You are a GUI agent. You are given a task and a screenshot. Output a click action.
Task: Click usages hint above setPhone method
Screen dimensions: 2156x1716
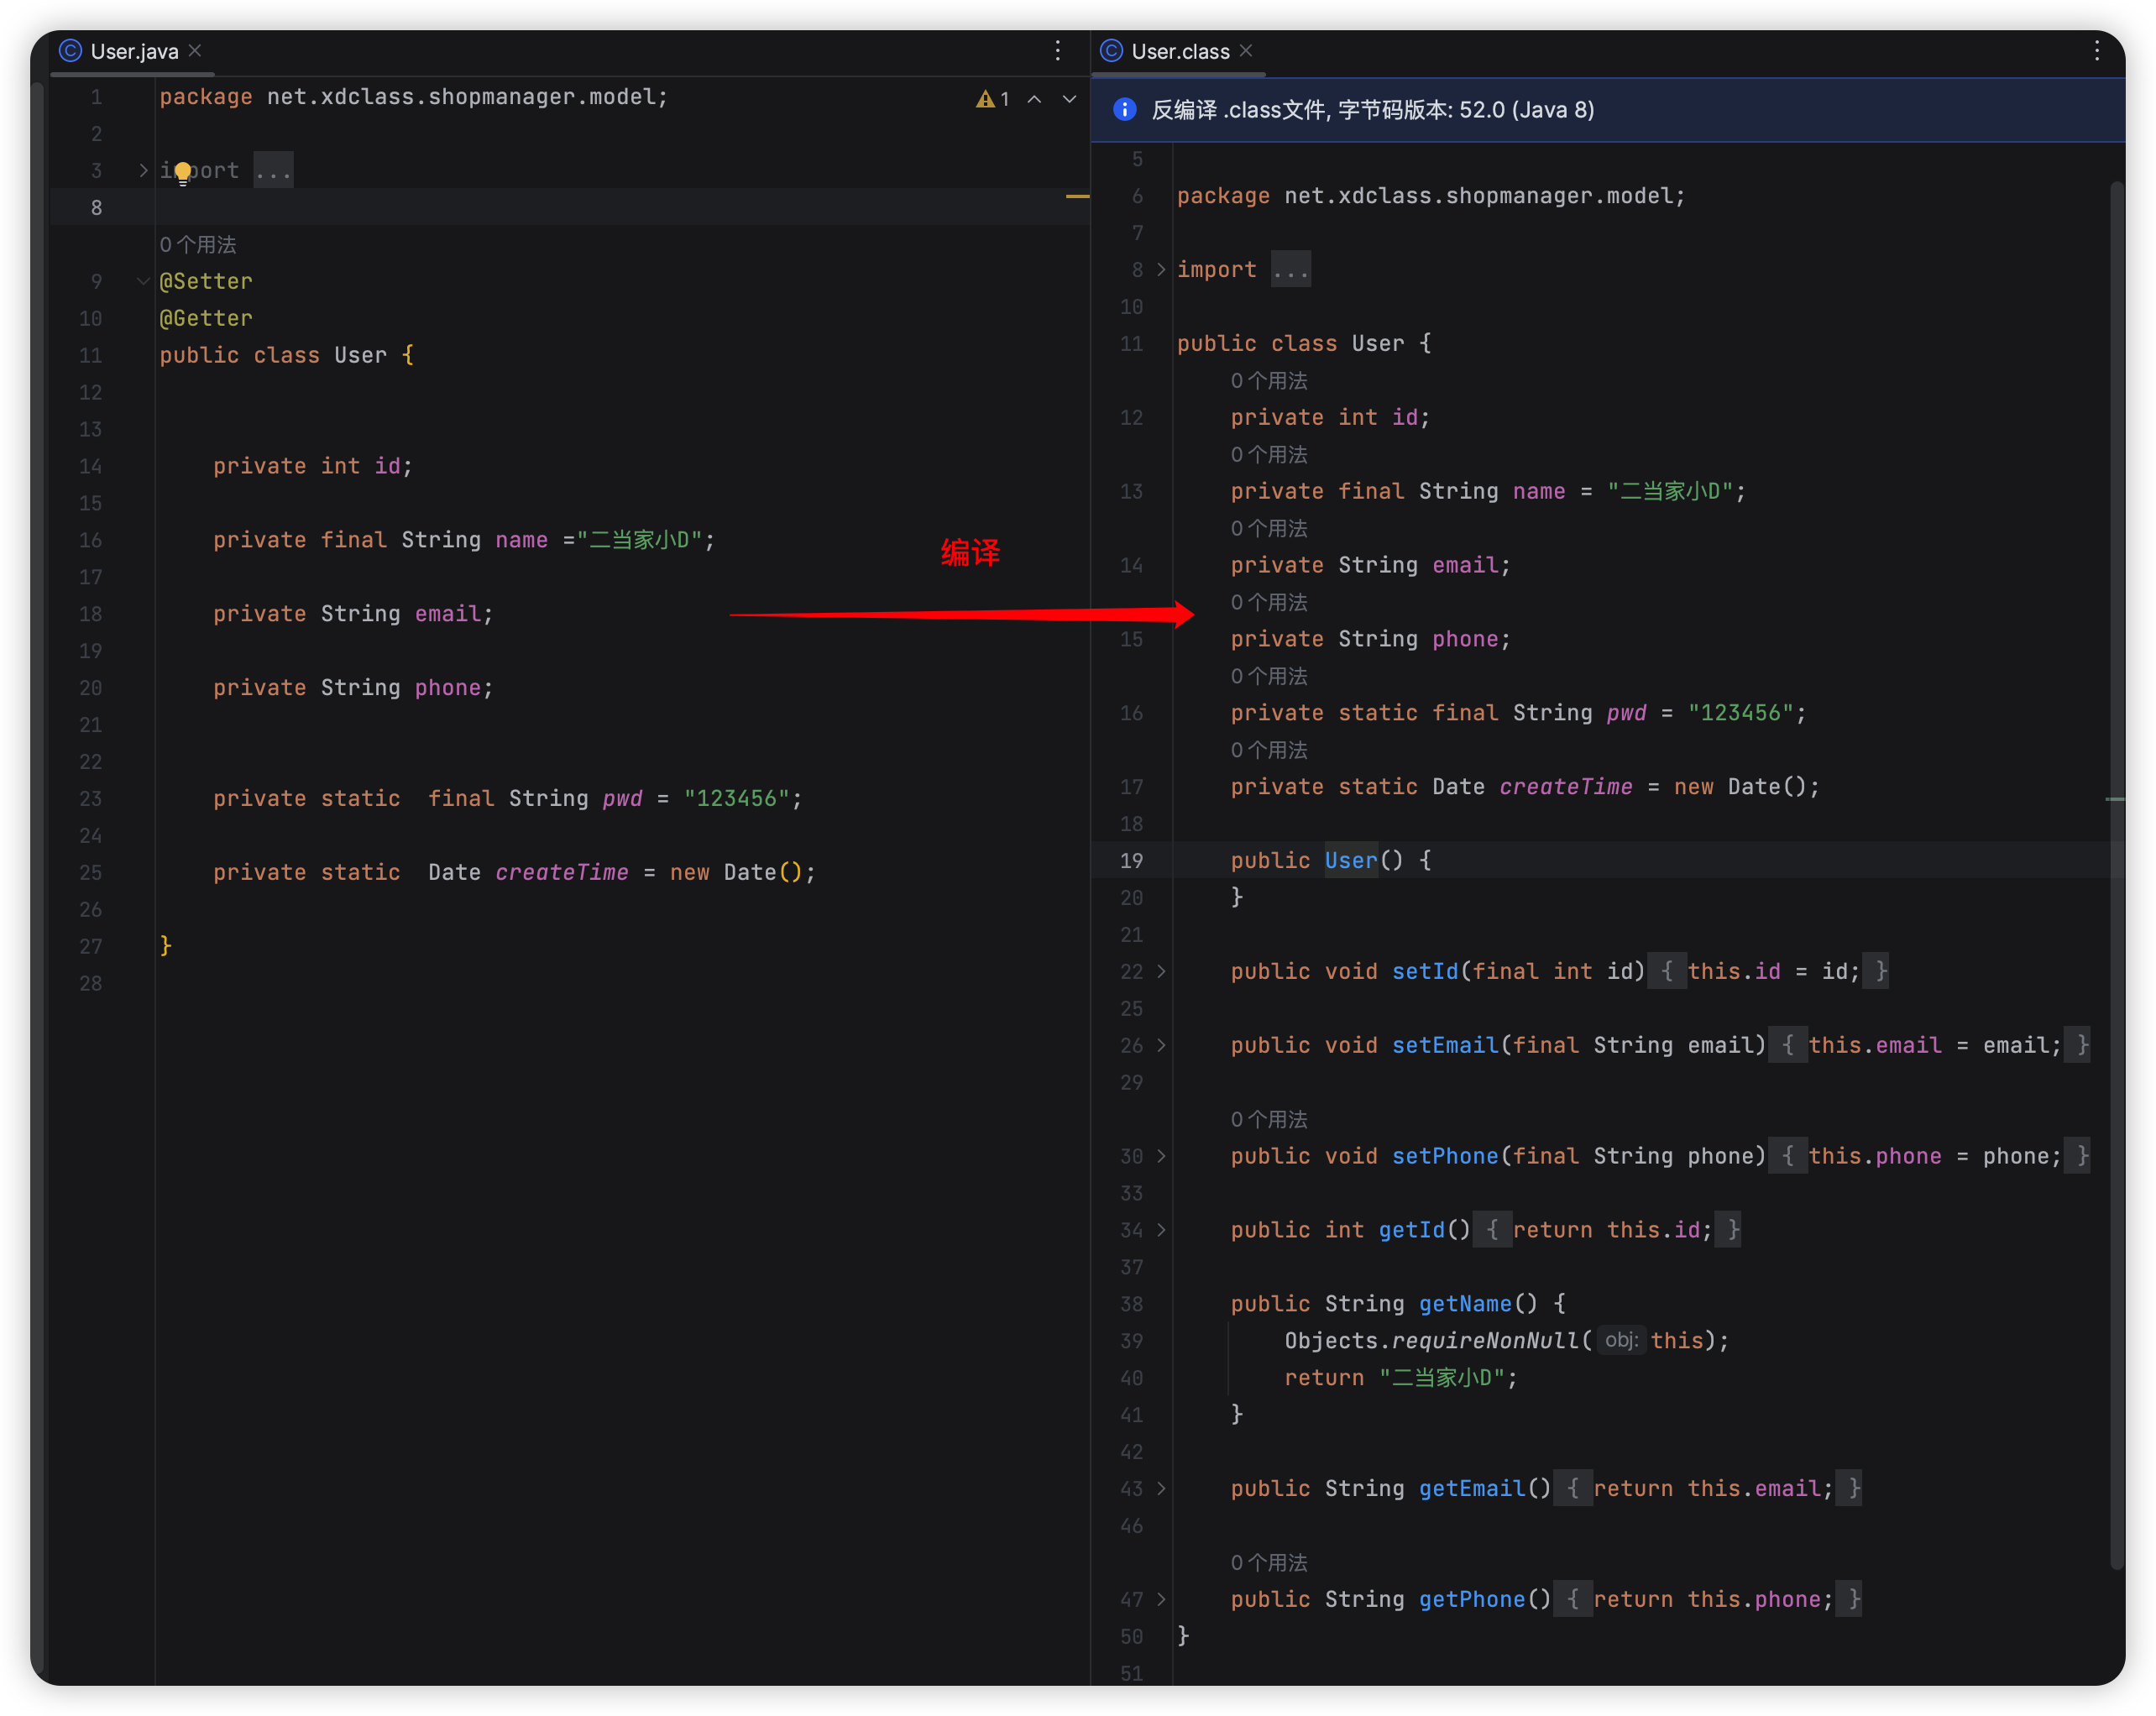tap(1268, 1119)
